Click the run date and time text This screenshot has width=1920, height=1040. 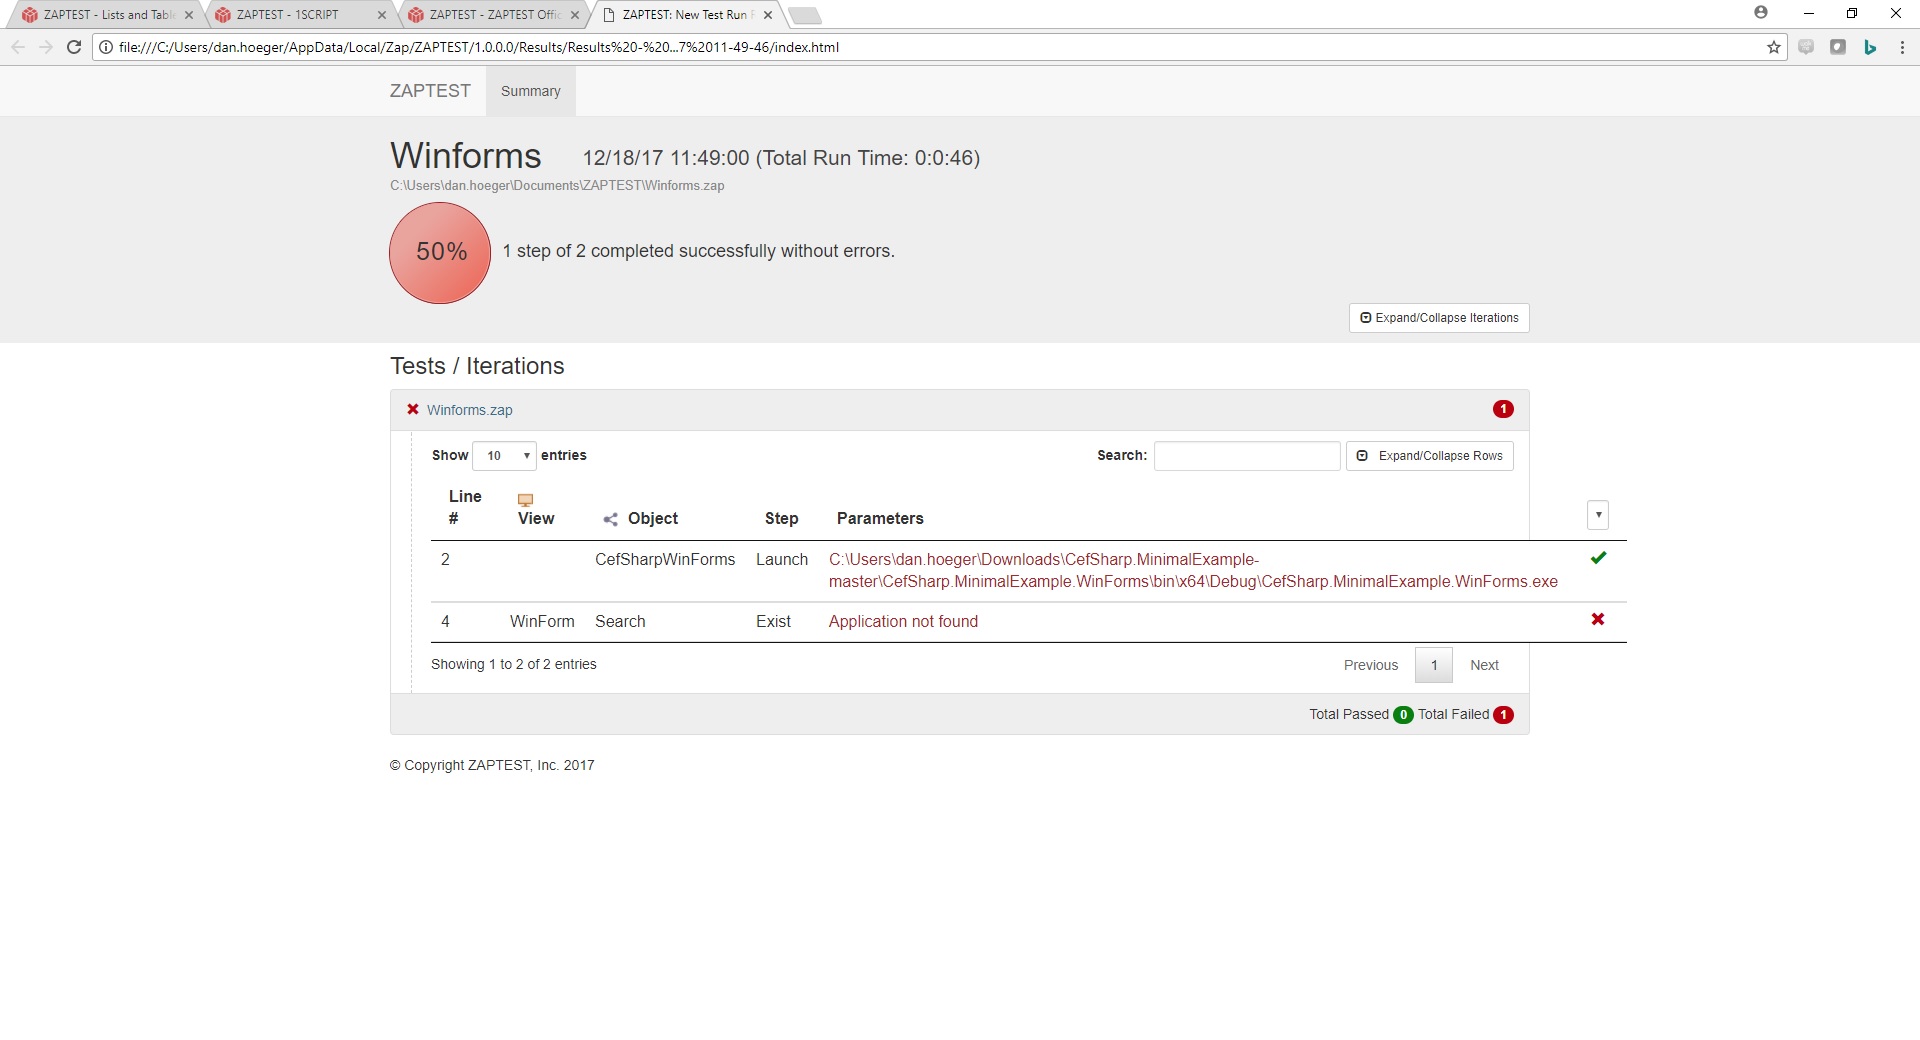click(x=781, y=158)
